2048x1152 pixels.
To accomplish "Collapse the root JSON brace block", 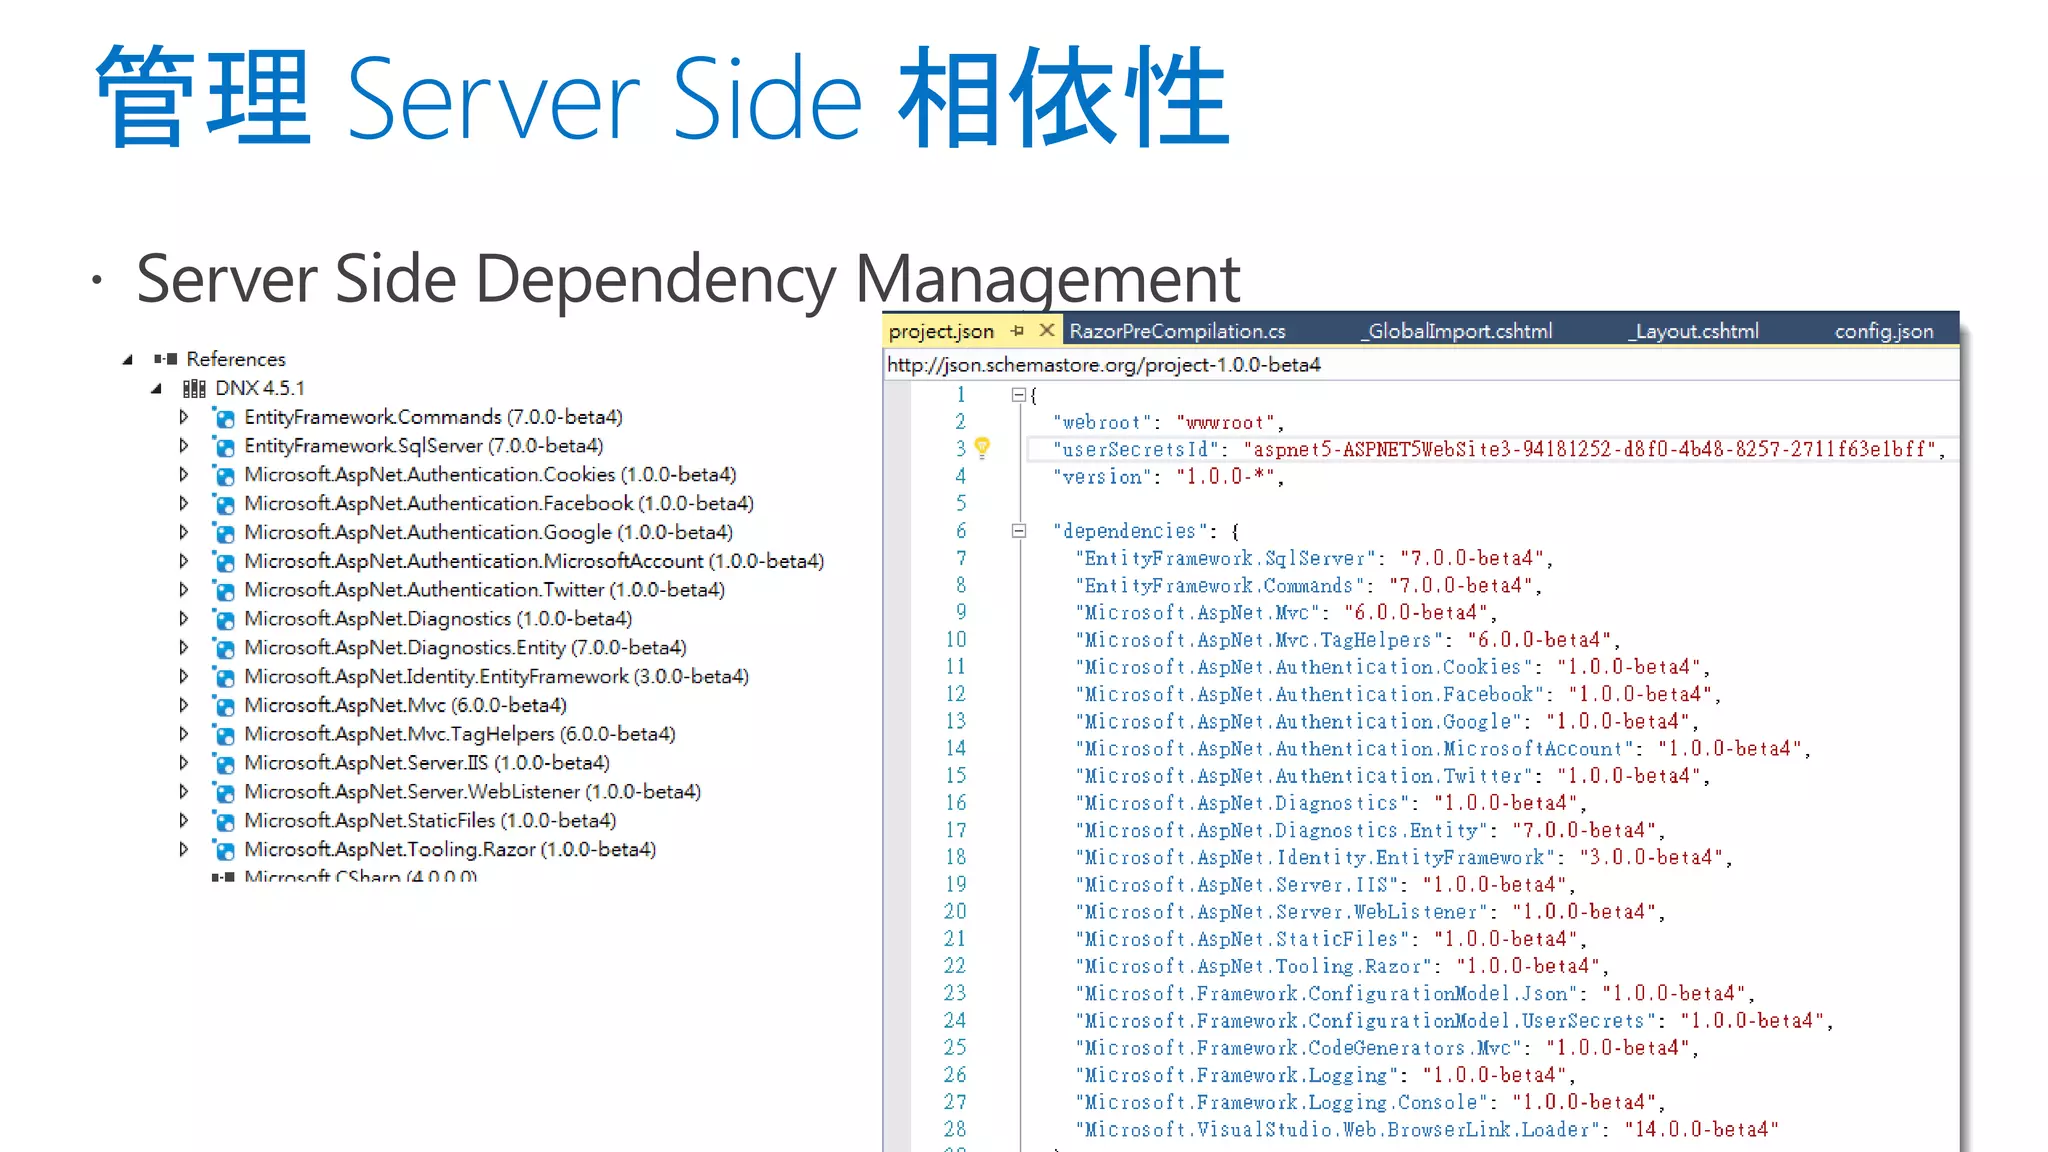I will click(x=1018, y=395).
